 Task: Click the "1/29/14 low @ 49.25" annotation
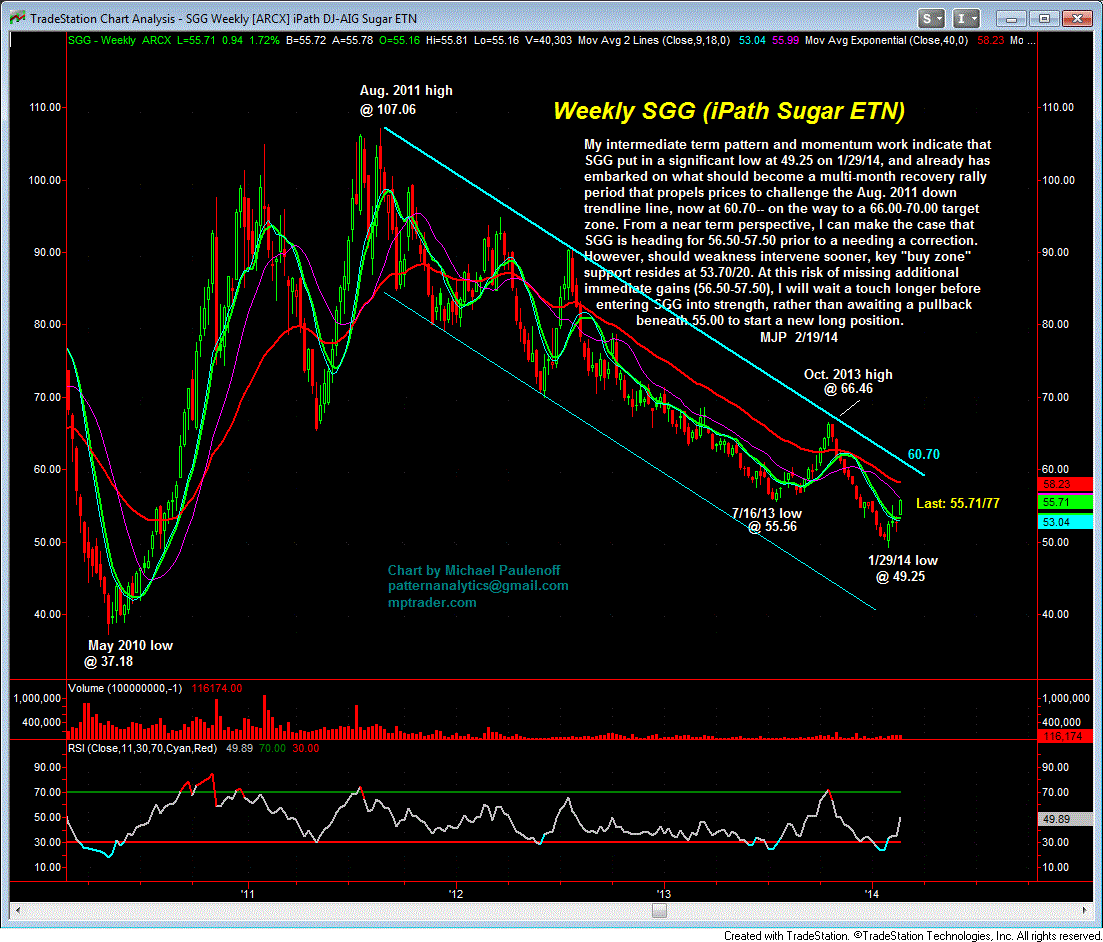click(903, 568)
